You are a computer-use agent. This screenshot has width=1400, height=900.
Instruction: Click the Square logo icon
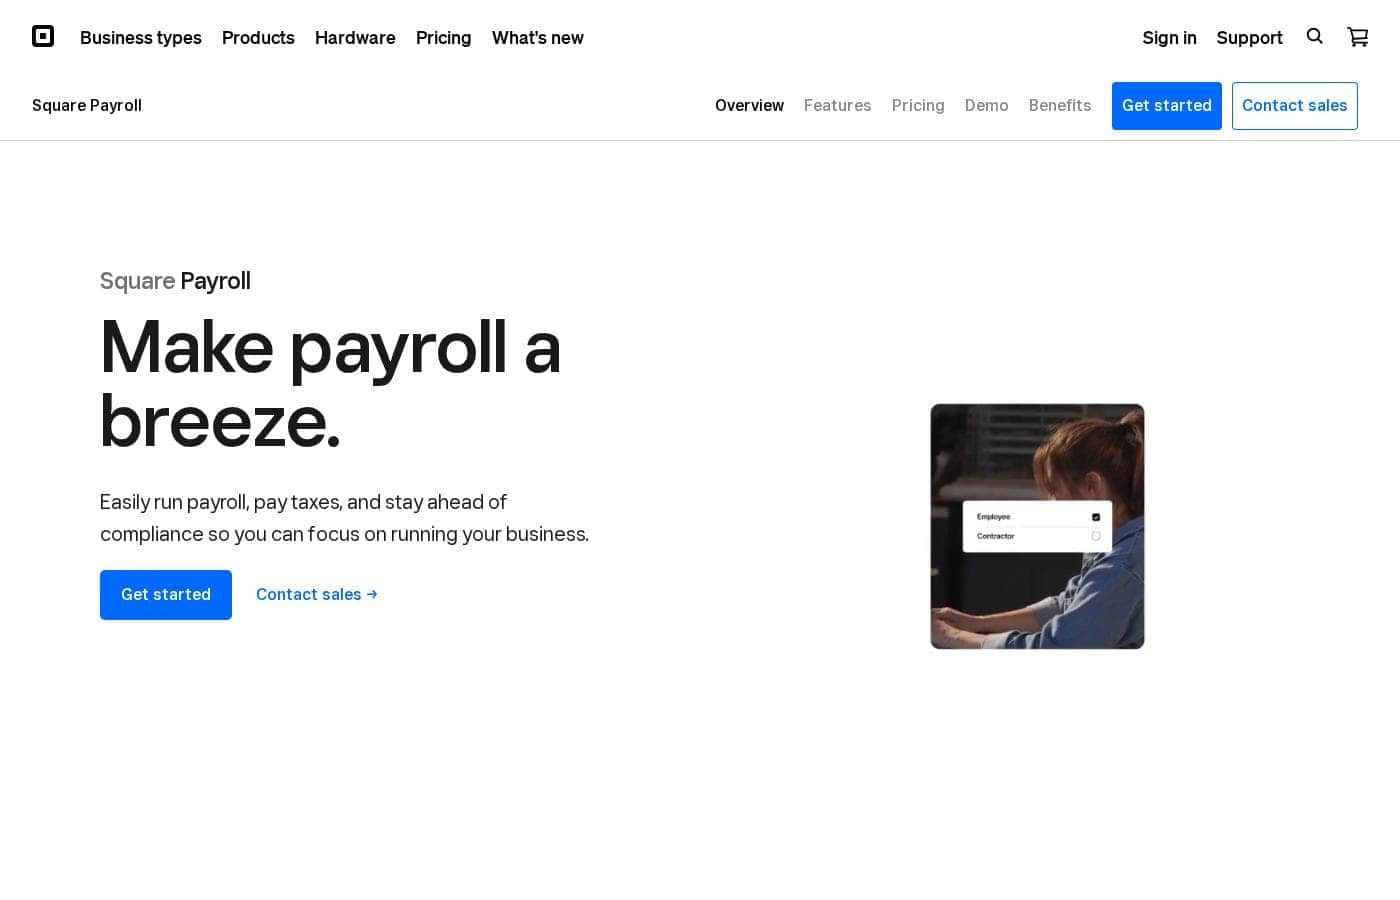(43, 37)
